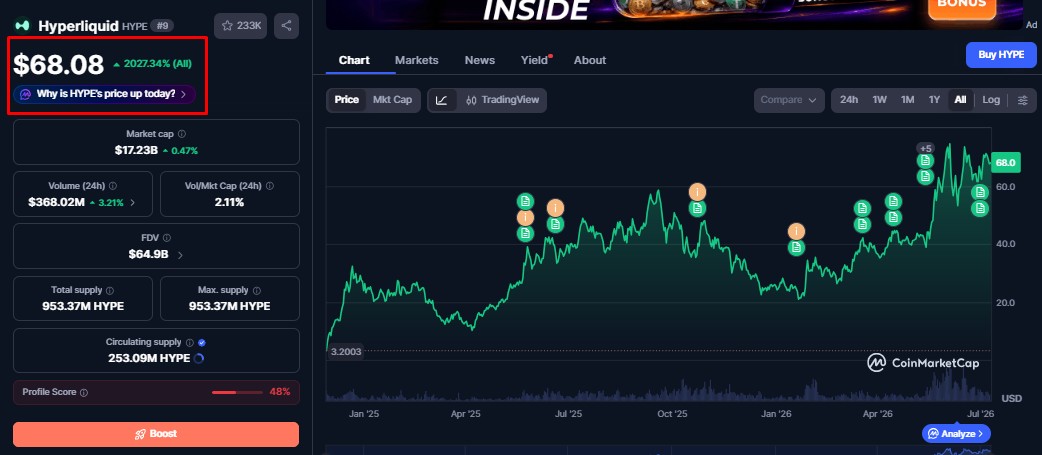Switch to TradingView chart
1042x455 pixels.
(502, 100)
